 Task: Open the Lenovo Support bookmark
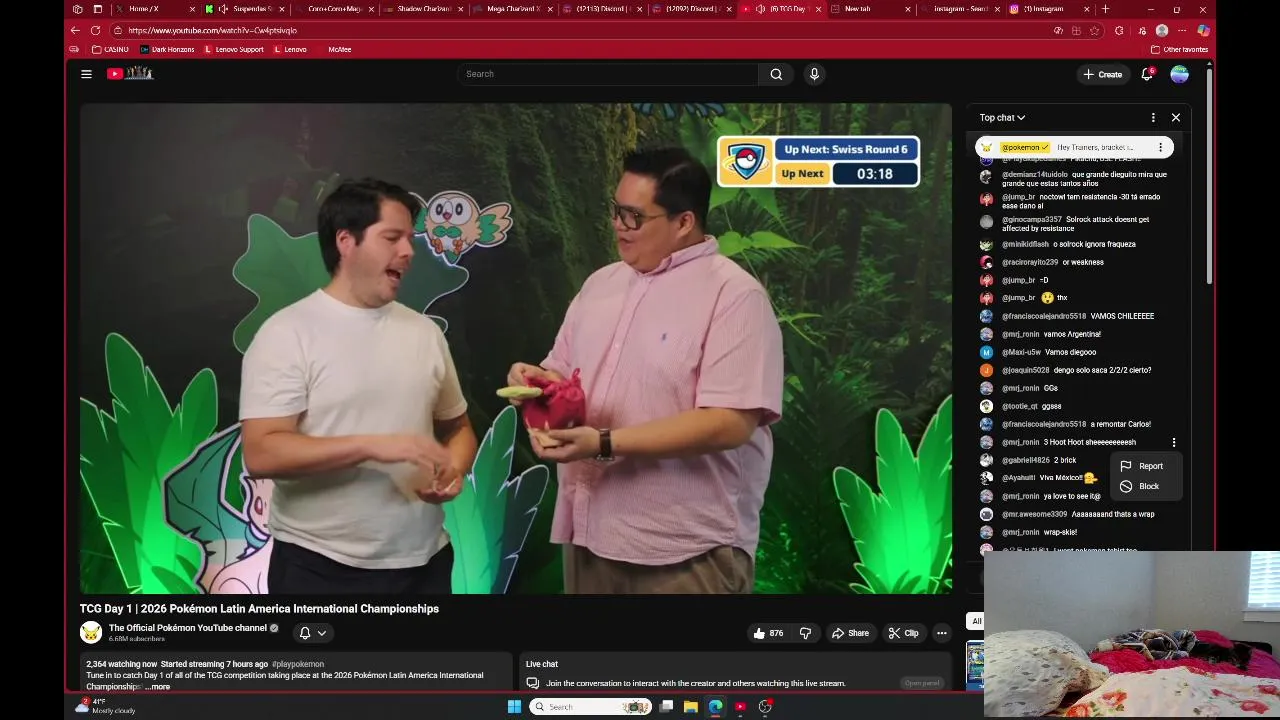(x=235, y=49)
